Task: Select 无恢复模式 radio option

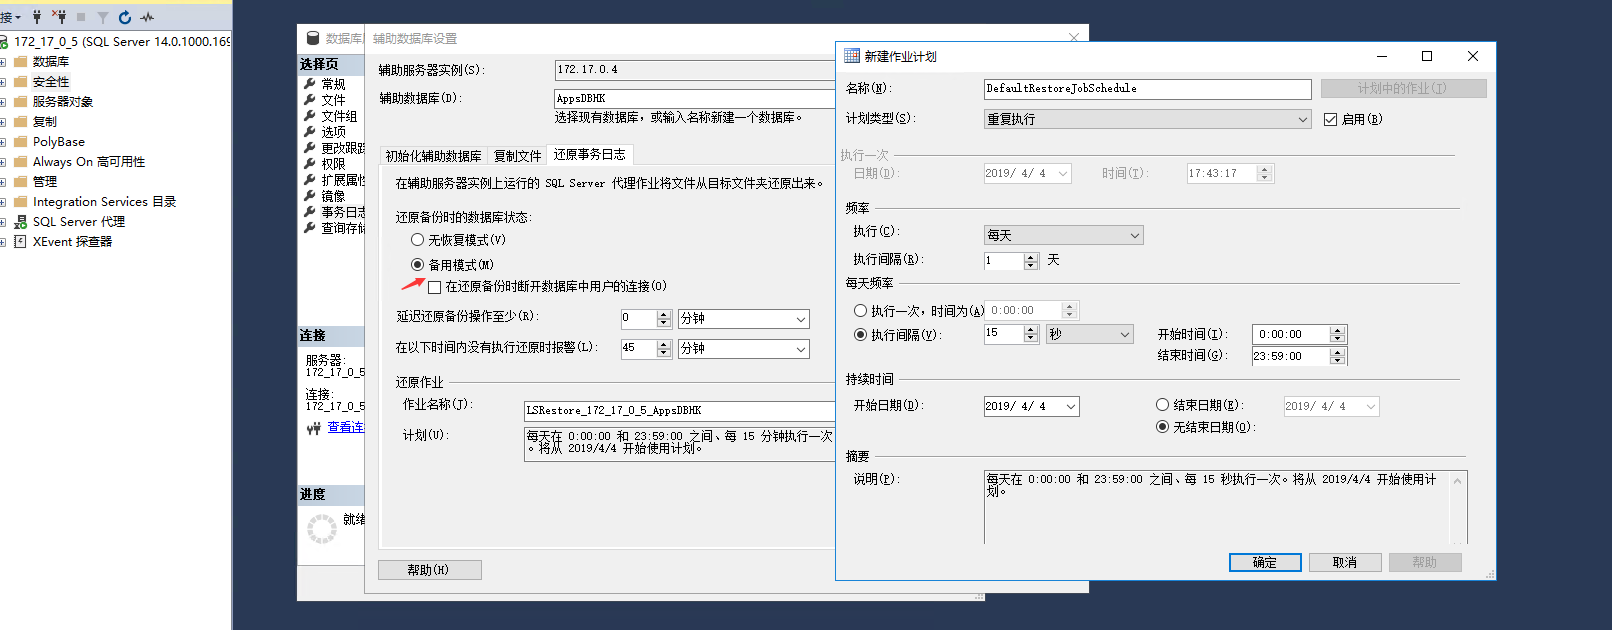Action: pyautogui.click(x=418, y=240)
